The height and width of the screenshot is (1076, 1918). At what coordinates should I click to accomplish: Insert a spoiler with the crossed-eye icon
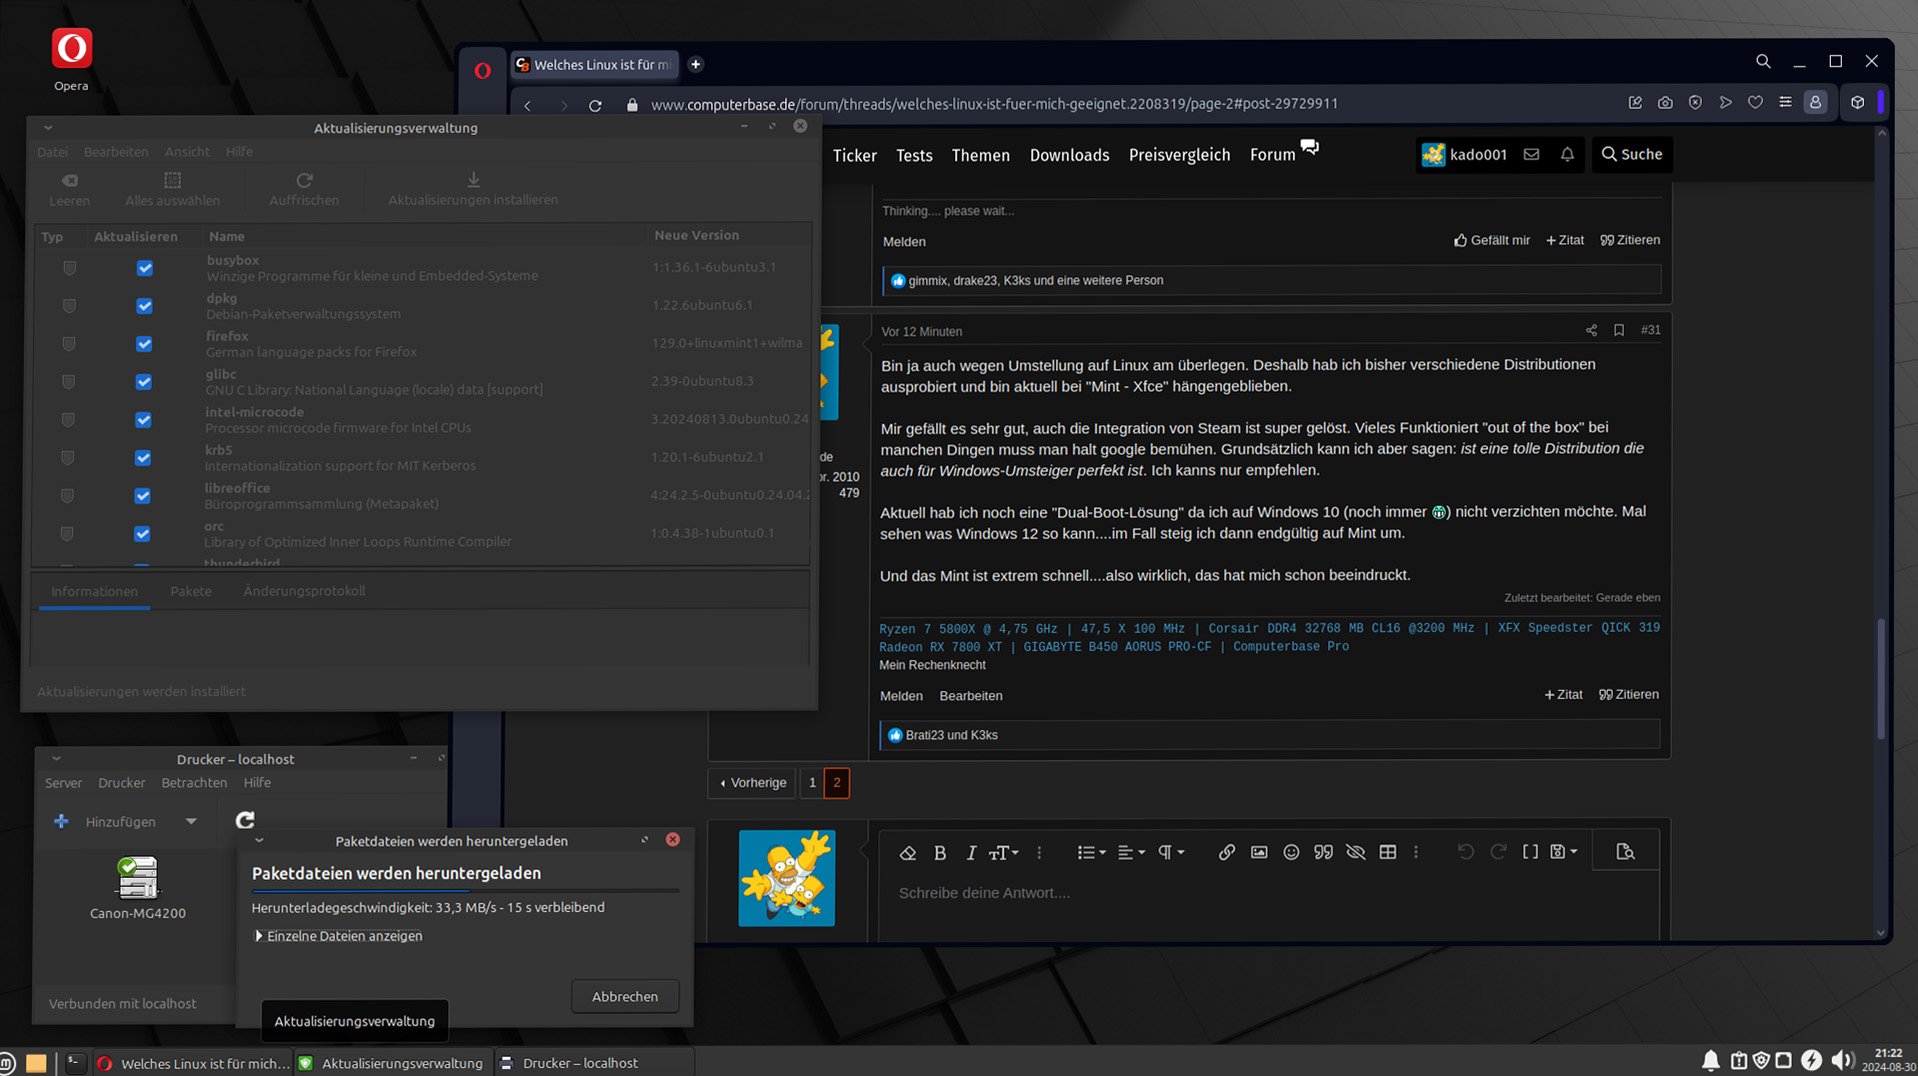1355,852
